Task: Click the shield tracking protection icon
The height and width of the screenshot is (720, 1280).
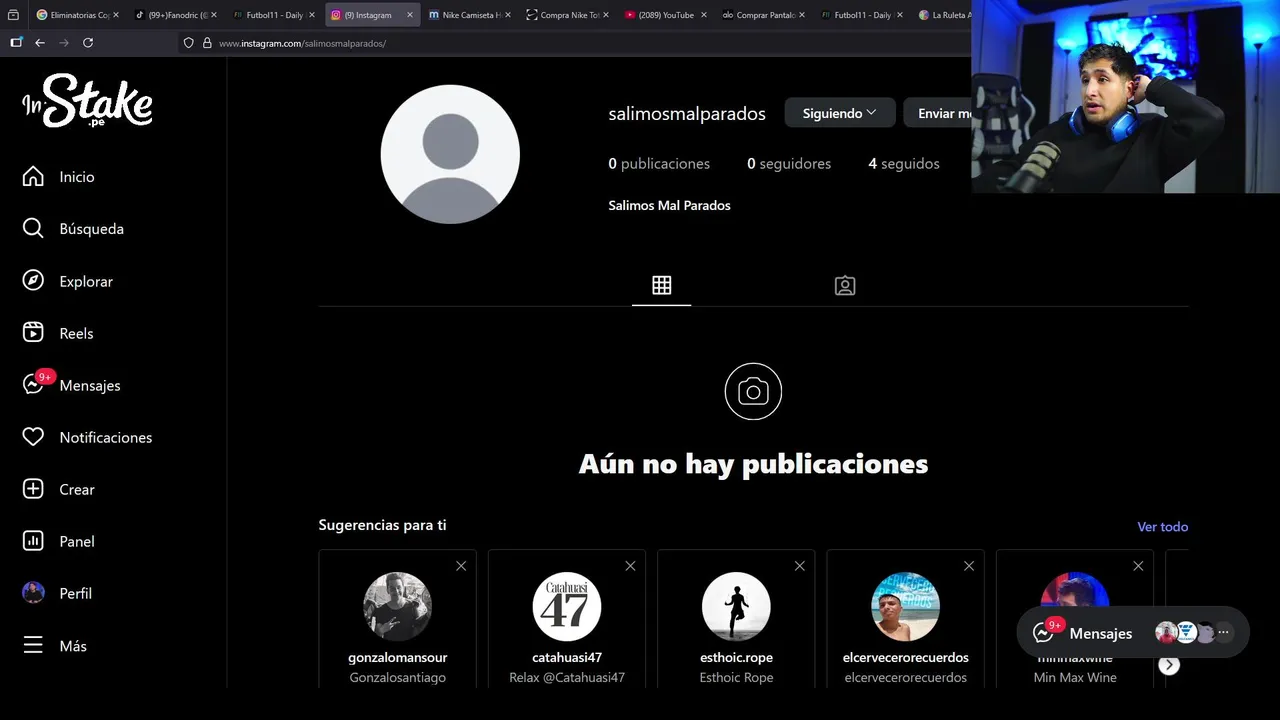Action: tap(188, 43)
